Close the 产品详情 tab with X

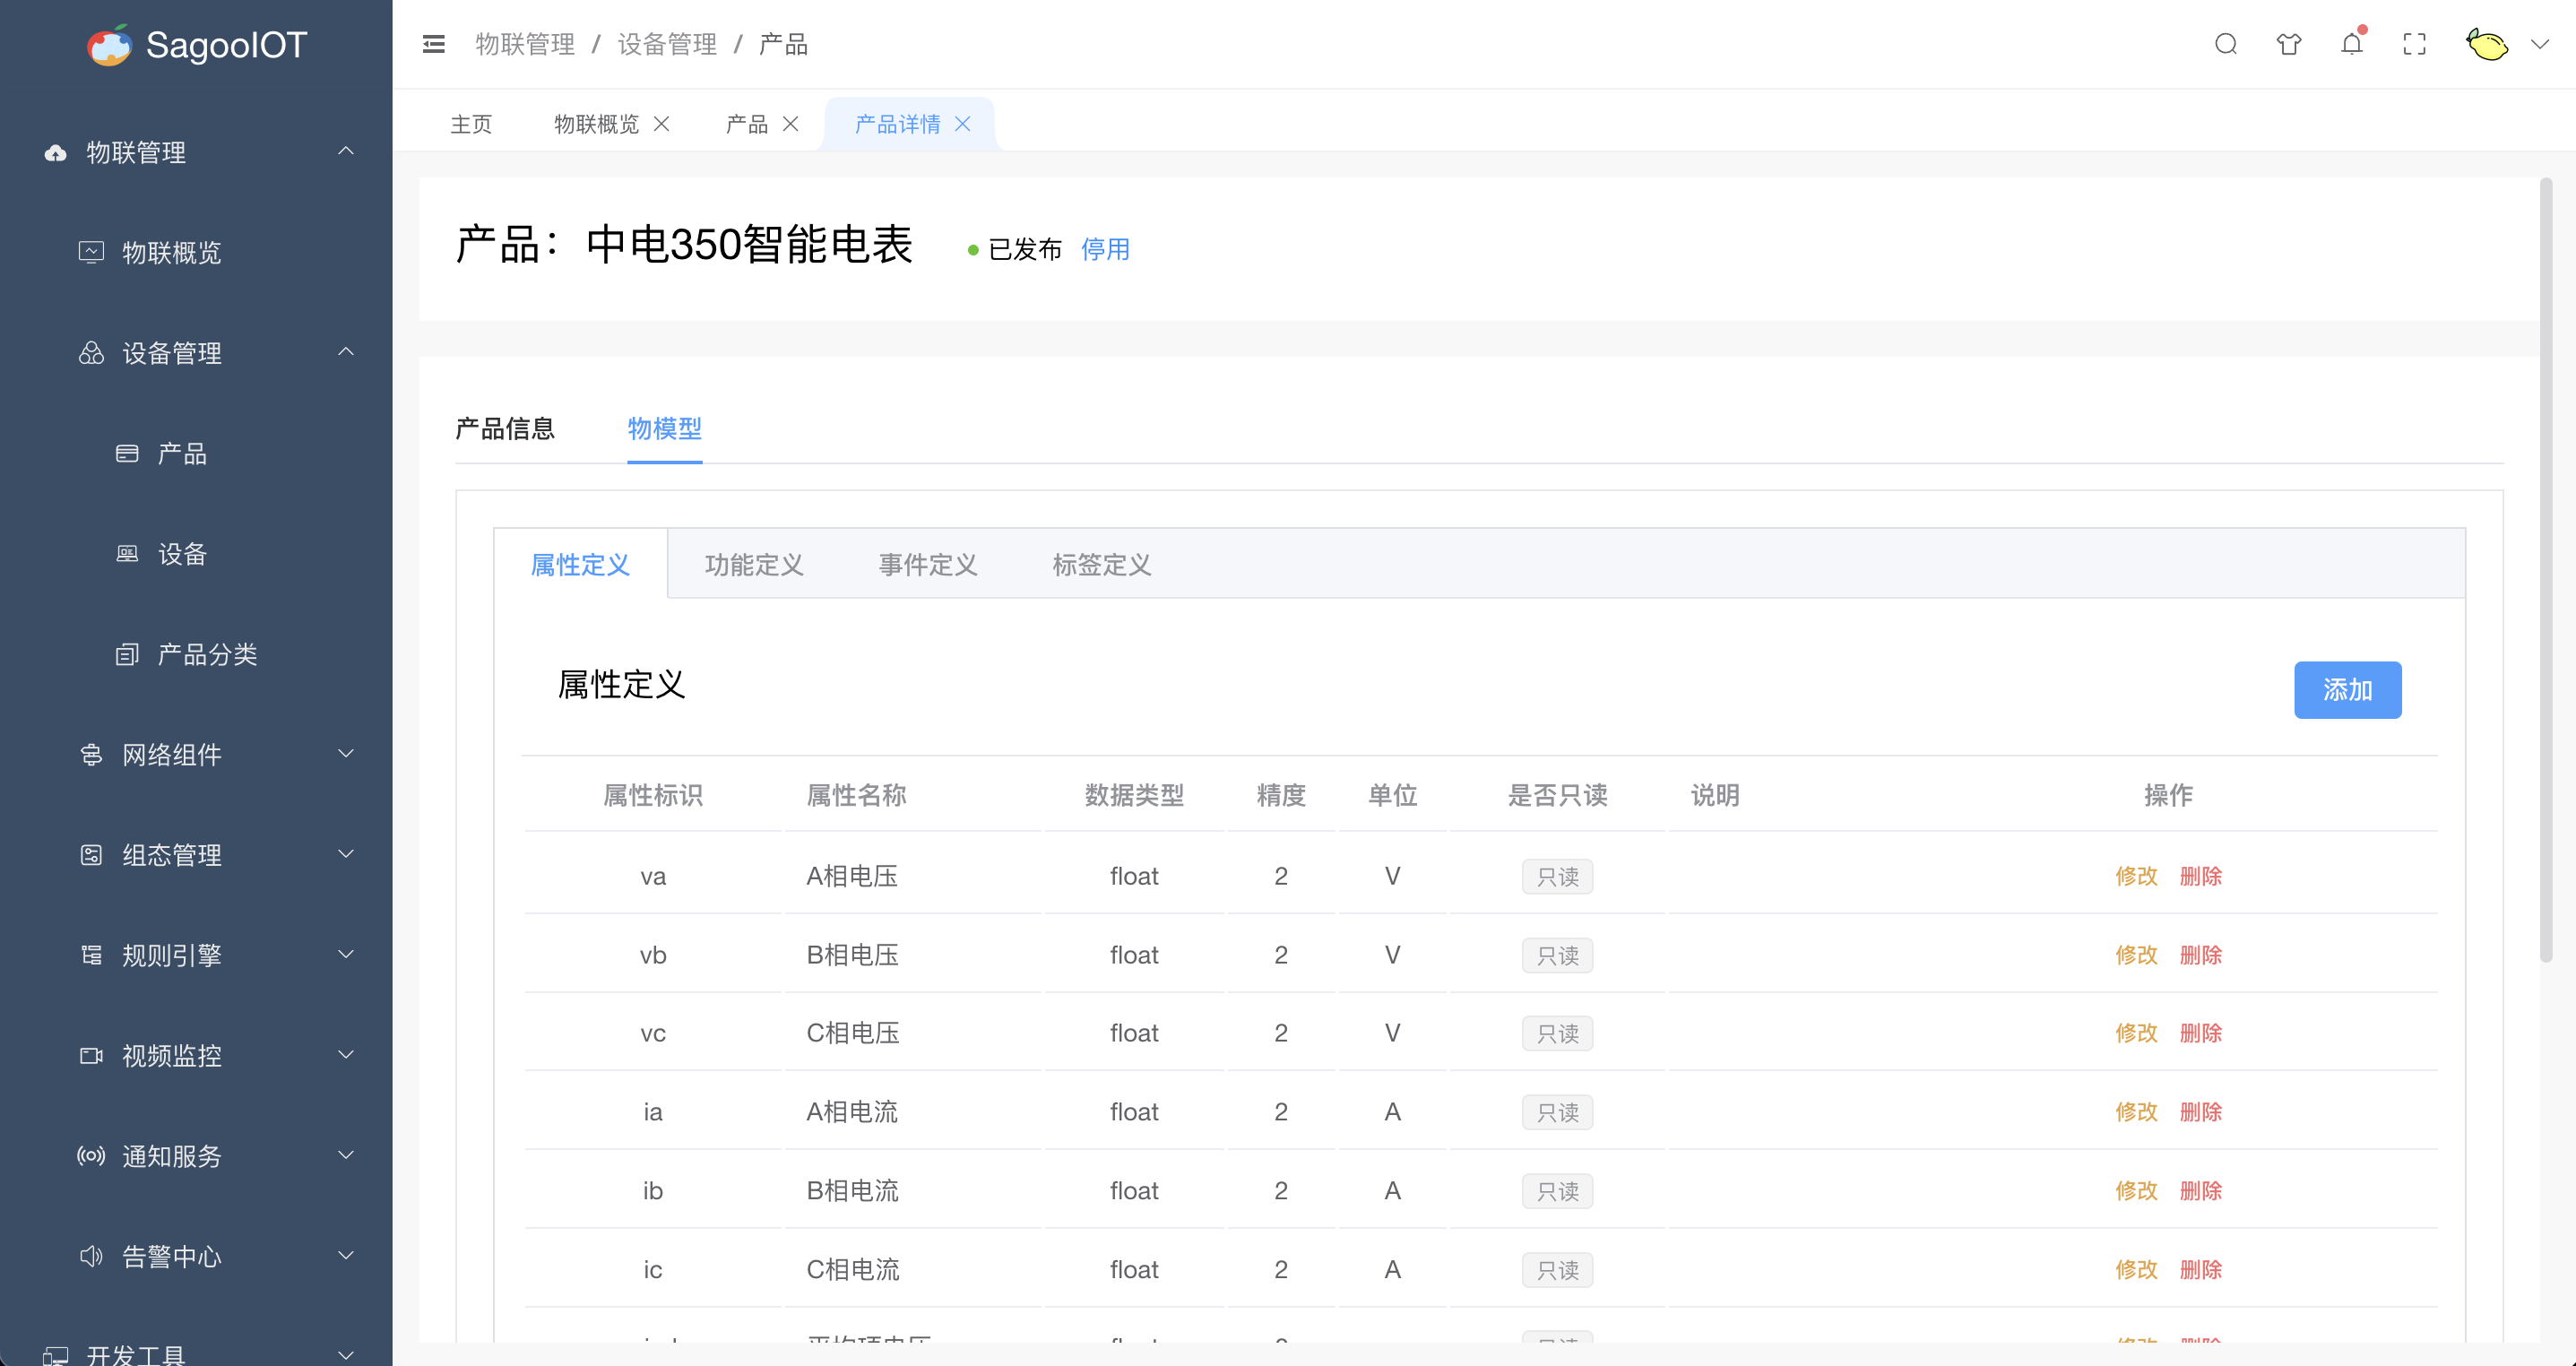pos(963,124)
